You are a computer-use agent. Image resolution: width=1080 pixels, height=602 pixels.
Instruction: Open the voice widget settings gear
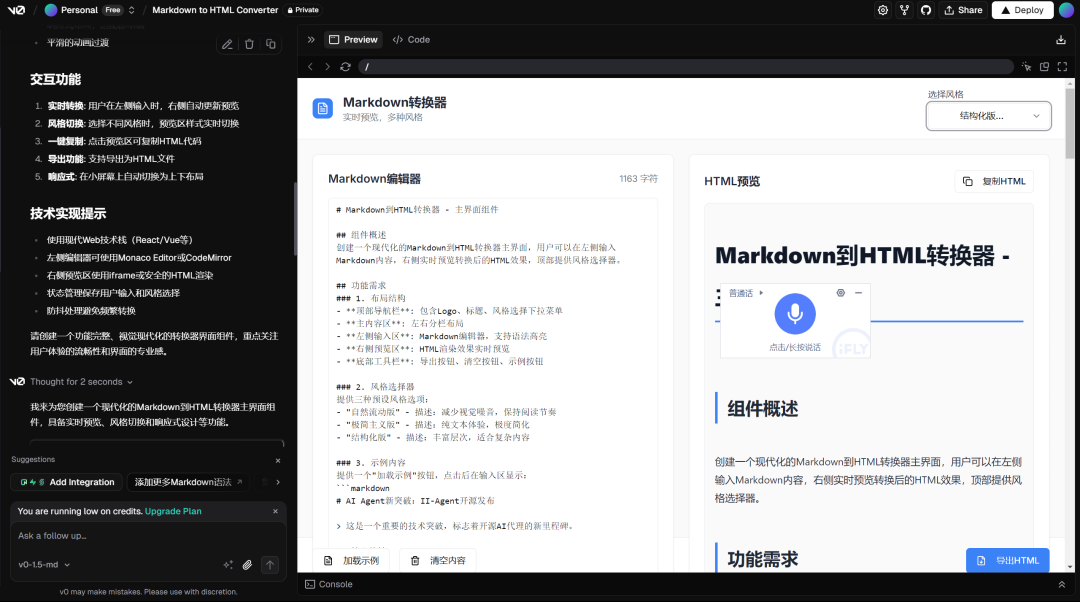840,293
